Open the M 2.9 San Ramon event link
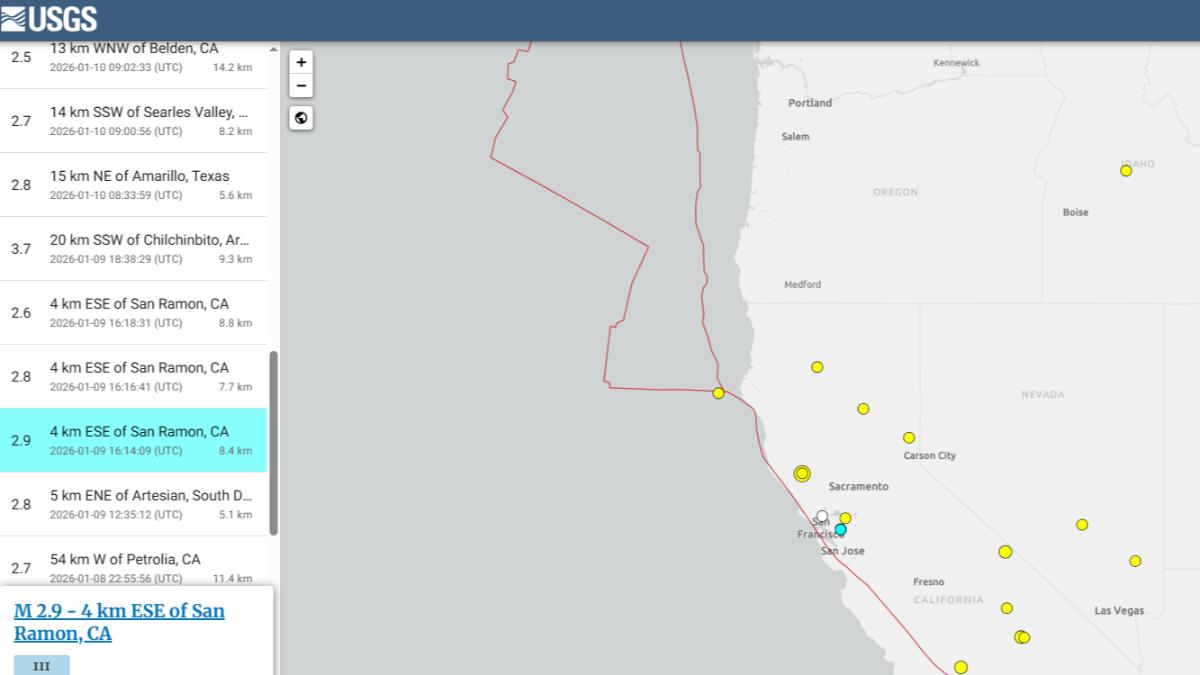 [119, 622]
